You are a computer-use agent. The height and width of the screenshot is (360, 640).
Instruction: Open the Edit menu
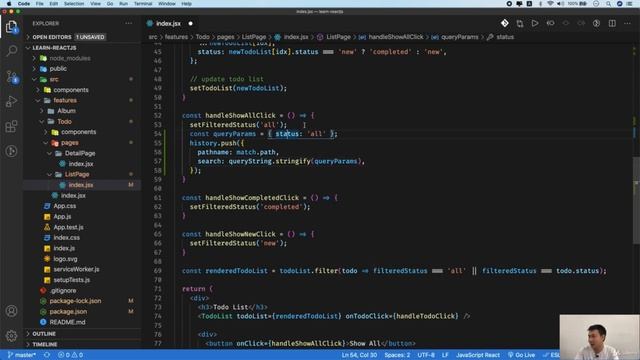click(53, 4)
